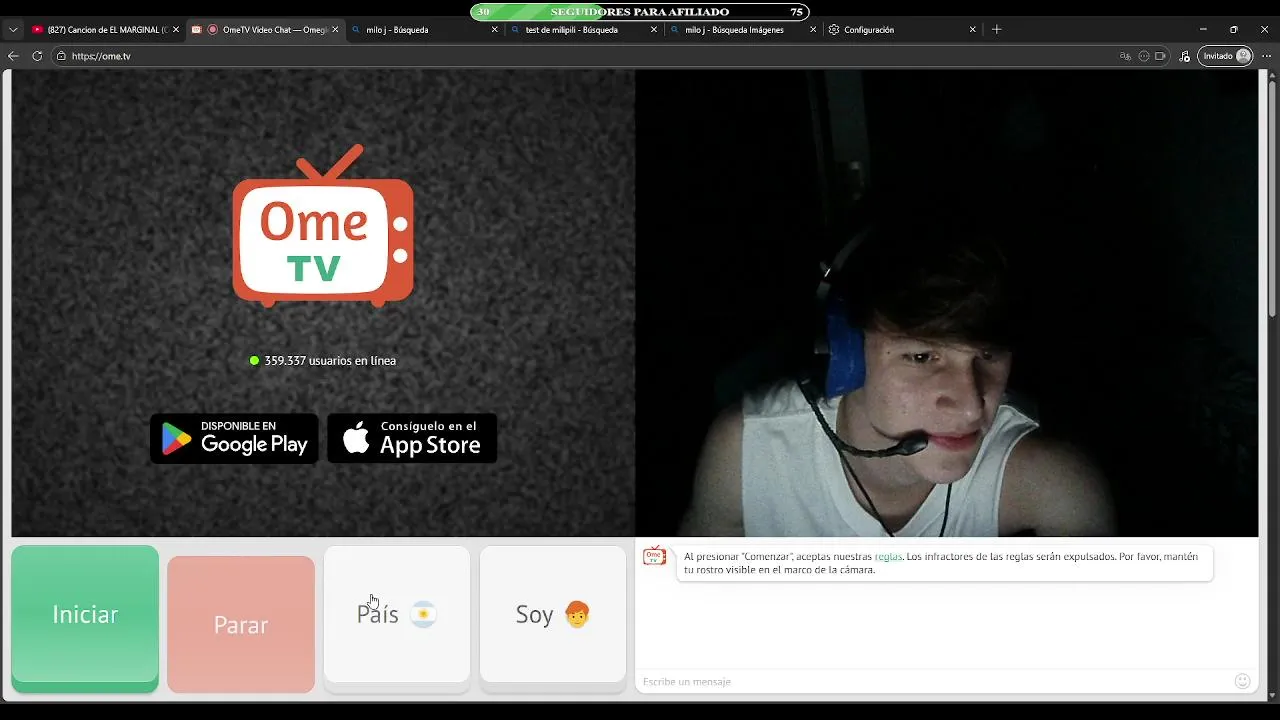
Task: Click the OmeTV logo on the left panel
Action: (323, 226)
